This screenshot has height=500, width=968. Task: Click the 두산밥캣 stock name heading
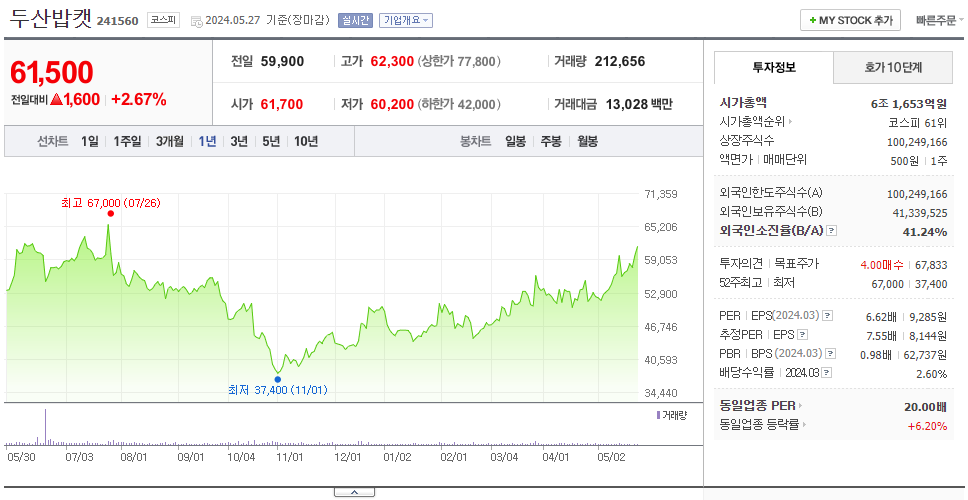point(51,19)
